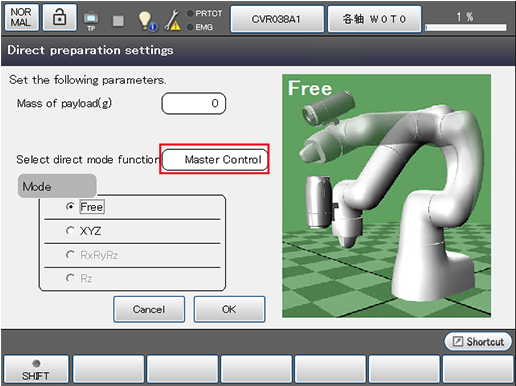
Task: Click the NORMAL status button
Action: click(x=22, y=17)
